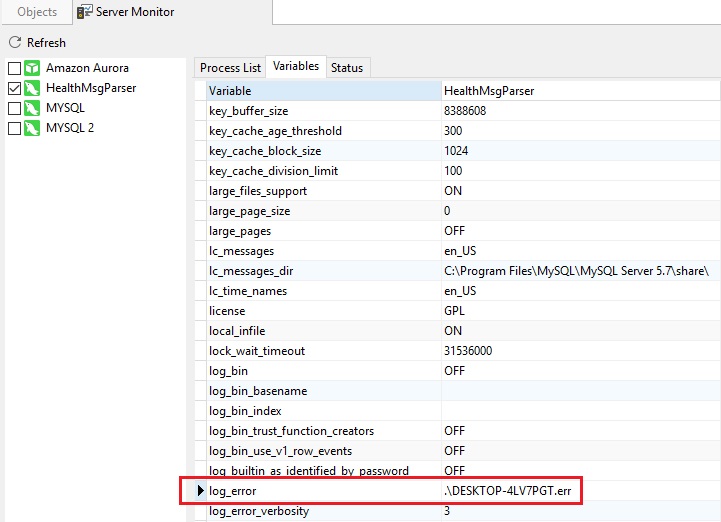Click the key_cache_division_limit value 100
721x522 pixels.
tap(453, 171)
